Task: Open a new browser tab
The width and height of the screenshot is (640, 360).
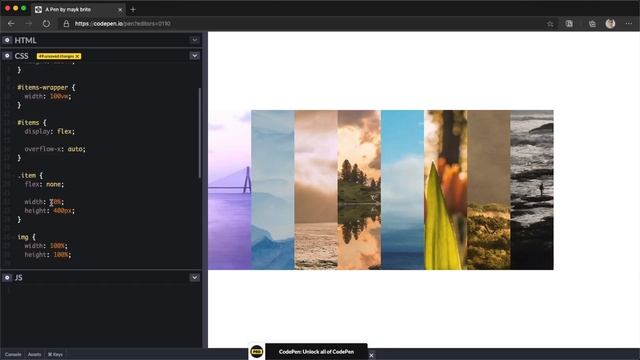Action: pyautogui.click(x=133, y=9)
